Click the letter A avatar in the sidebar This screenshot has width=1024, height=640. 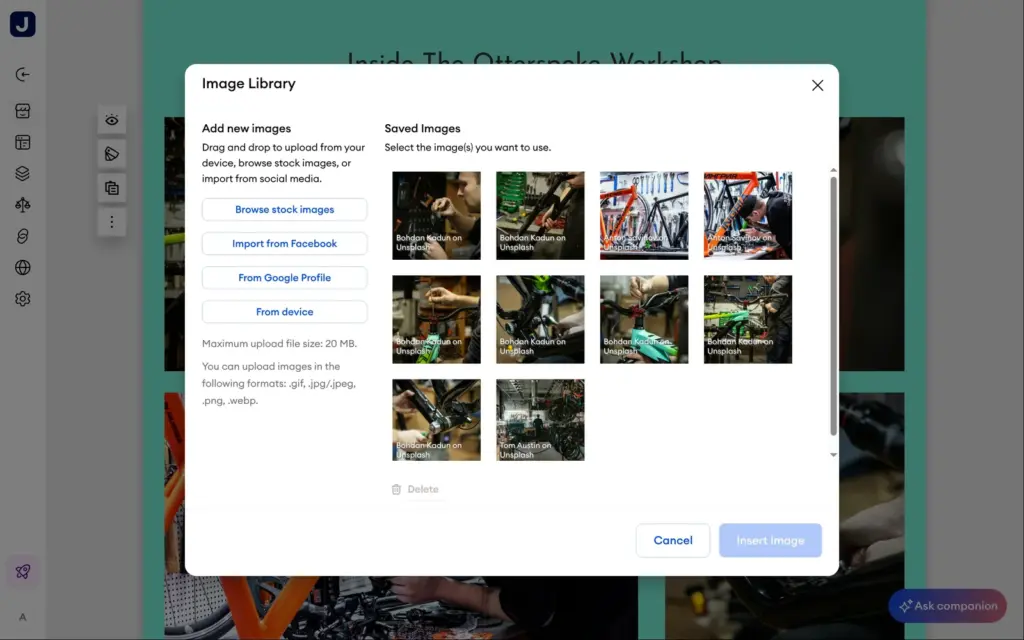23,617
